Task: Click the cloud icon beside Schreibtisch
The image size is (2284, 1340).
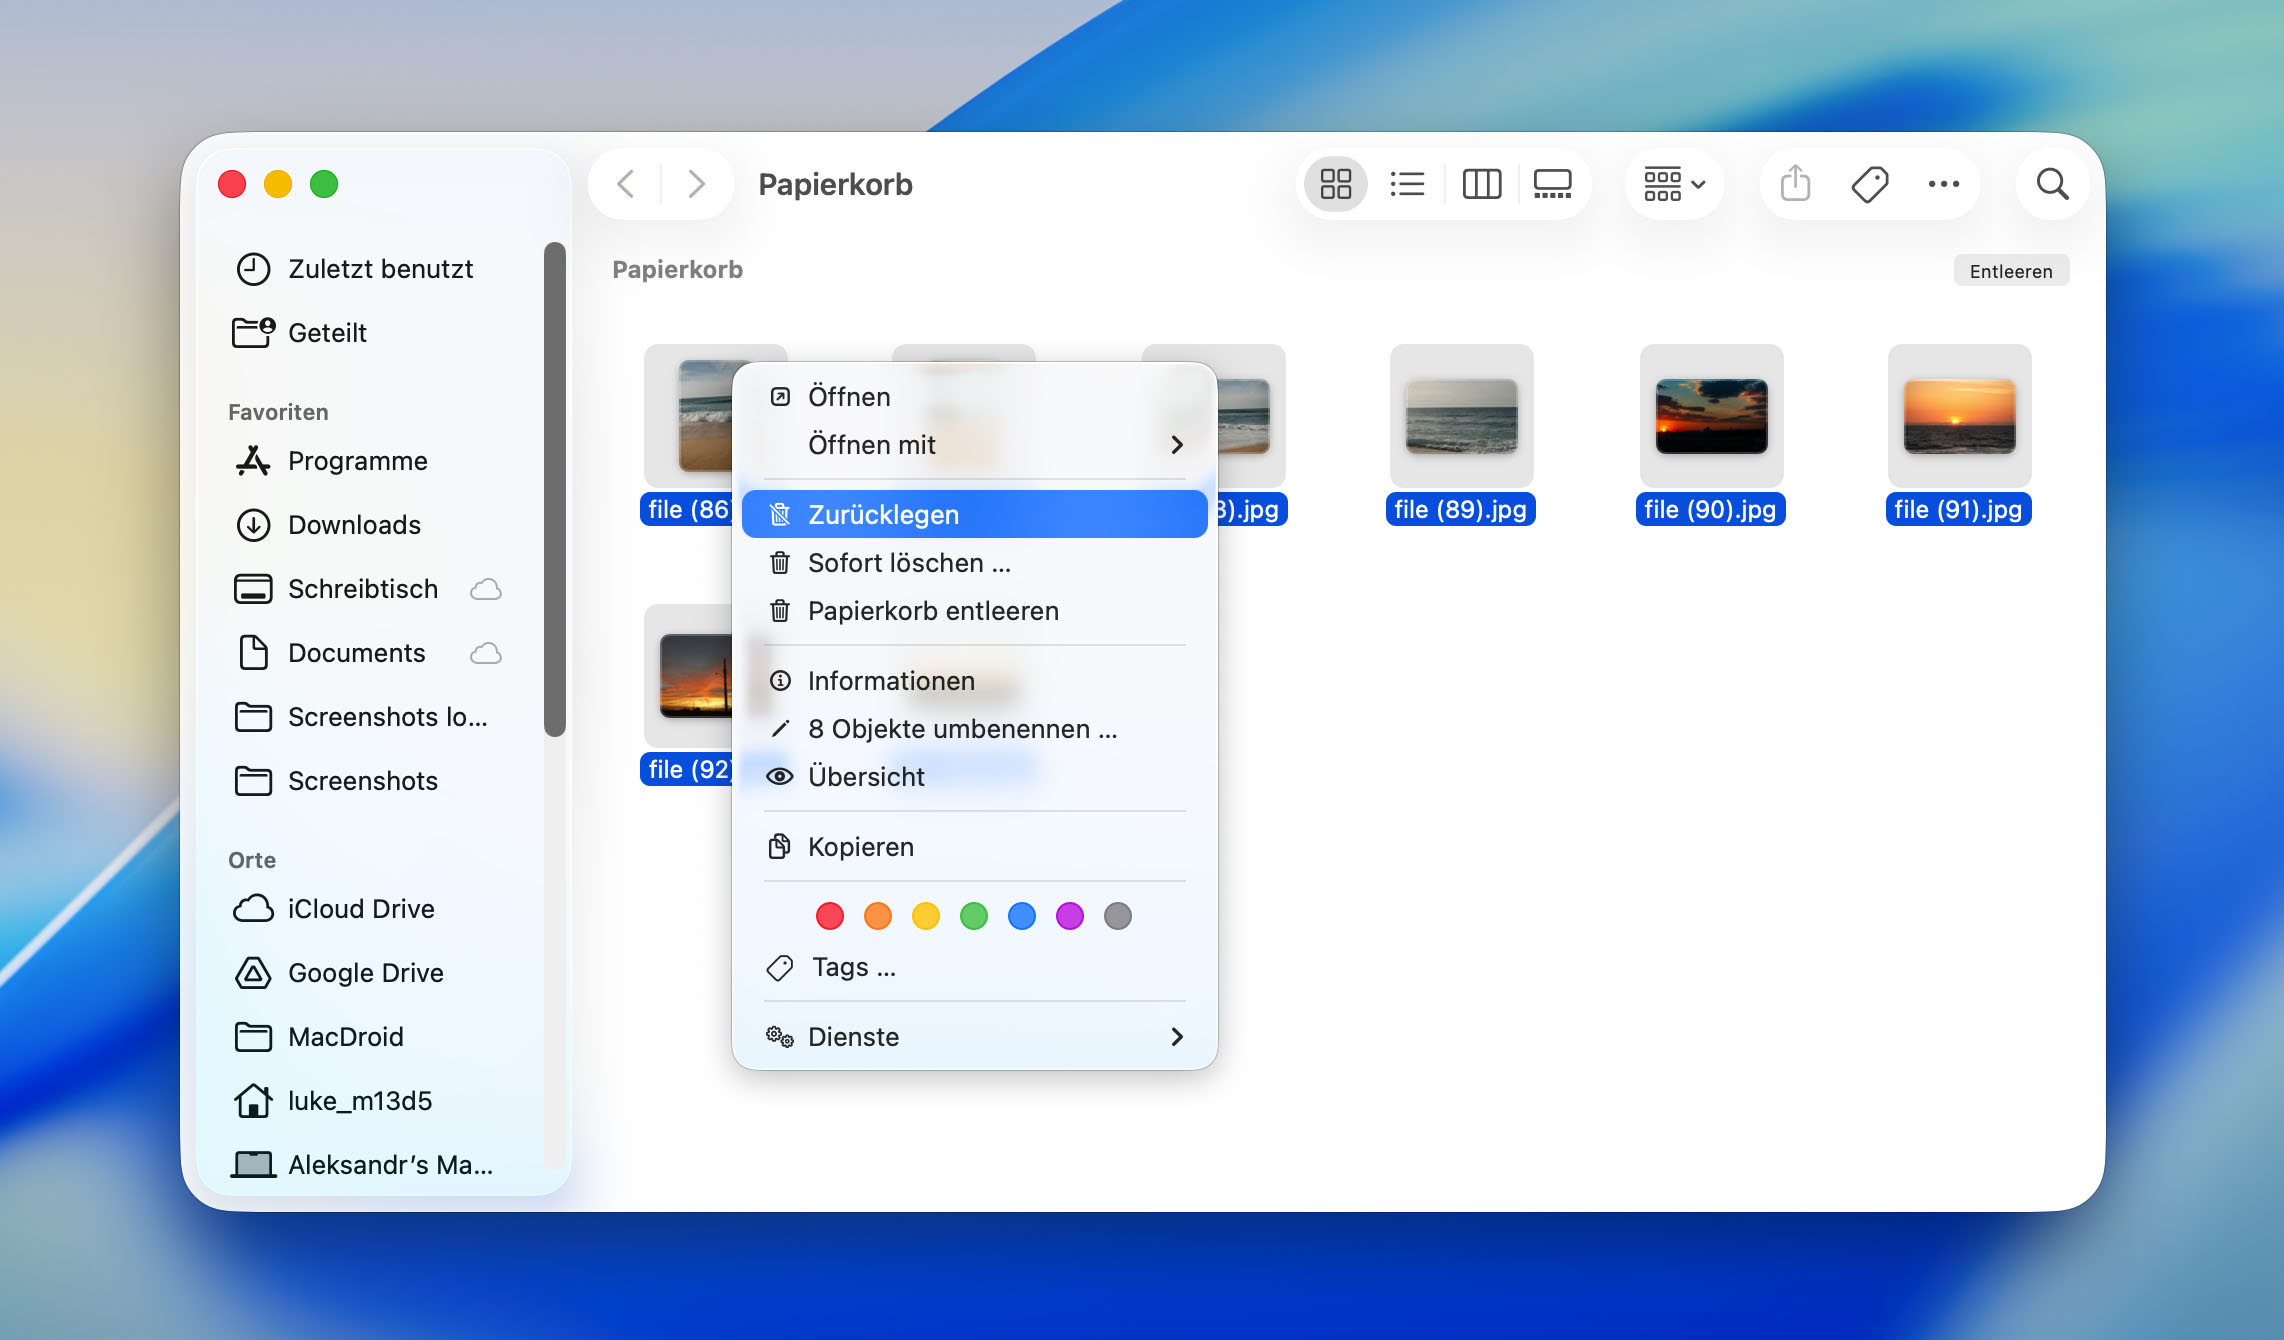Action: coord(486,589)
